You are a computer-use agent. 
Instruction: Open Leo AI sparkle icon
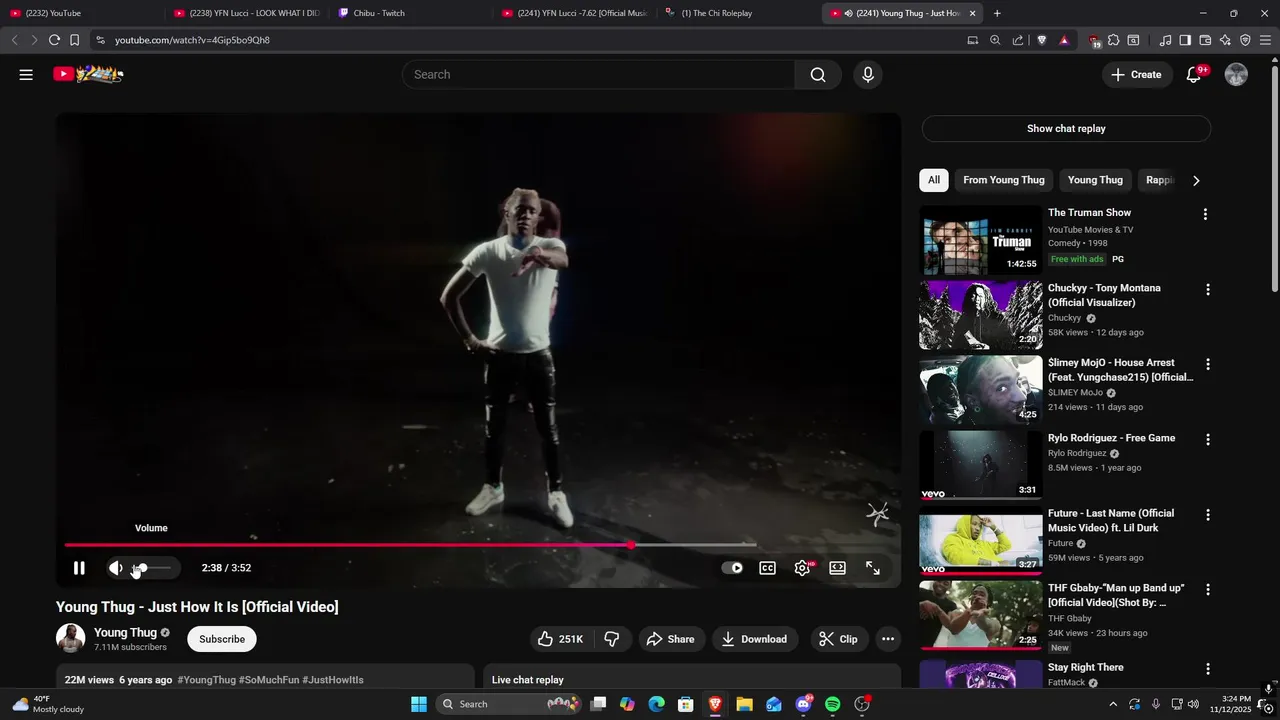coord(1225,40)
